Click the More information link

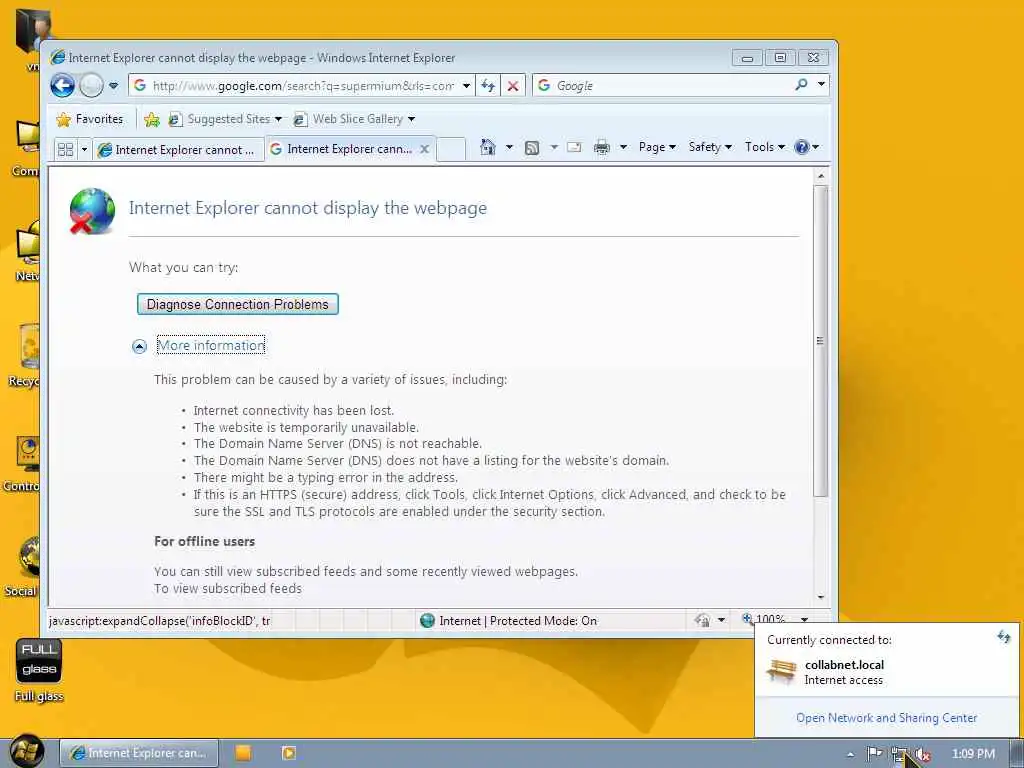(211, 345)
